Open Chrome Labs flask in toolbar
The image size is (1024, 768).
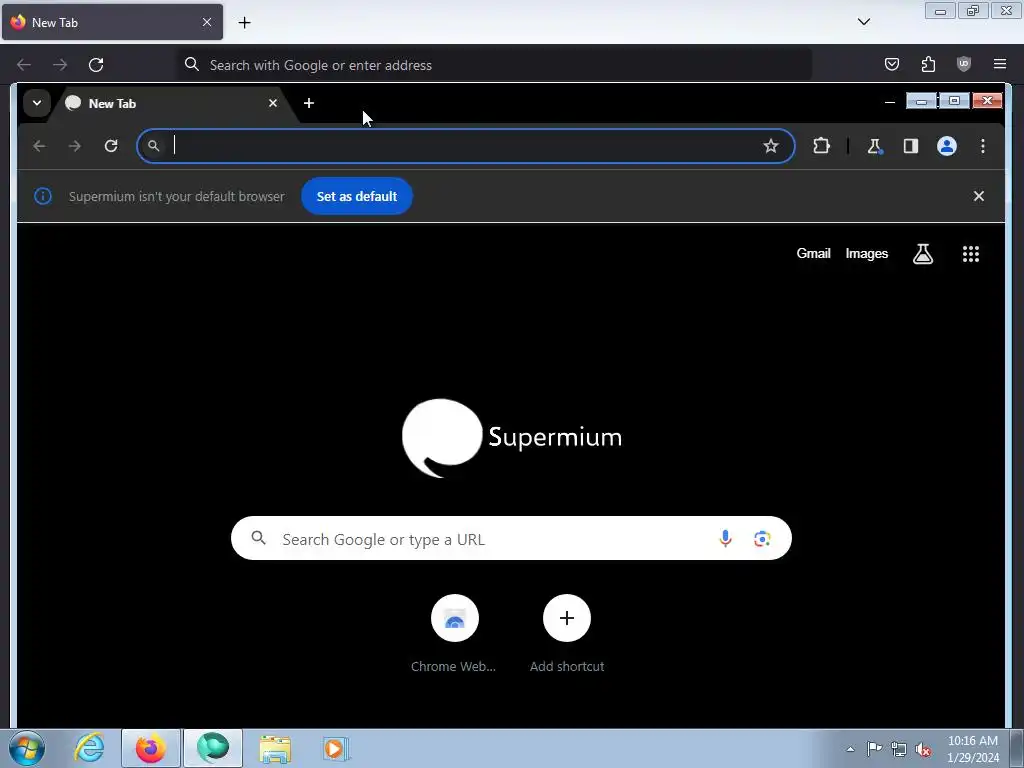point(874,146)
